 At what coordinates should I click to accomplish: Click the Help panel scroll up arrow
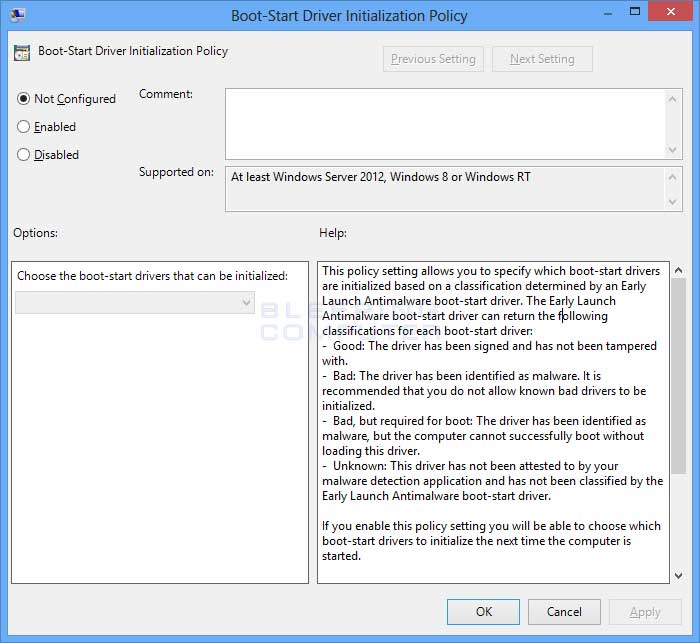[678, 271]
